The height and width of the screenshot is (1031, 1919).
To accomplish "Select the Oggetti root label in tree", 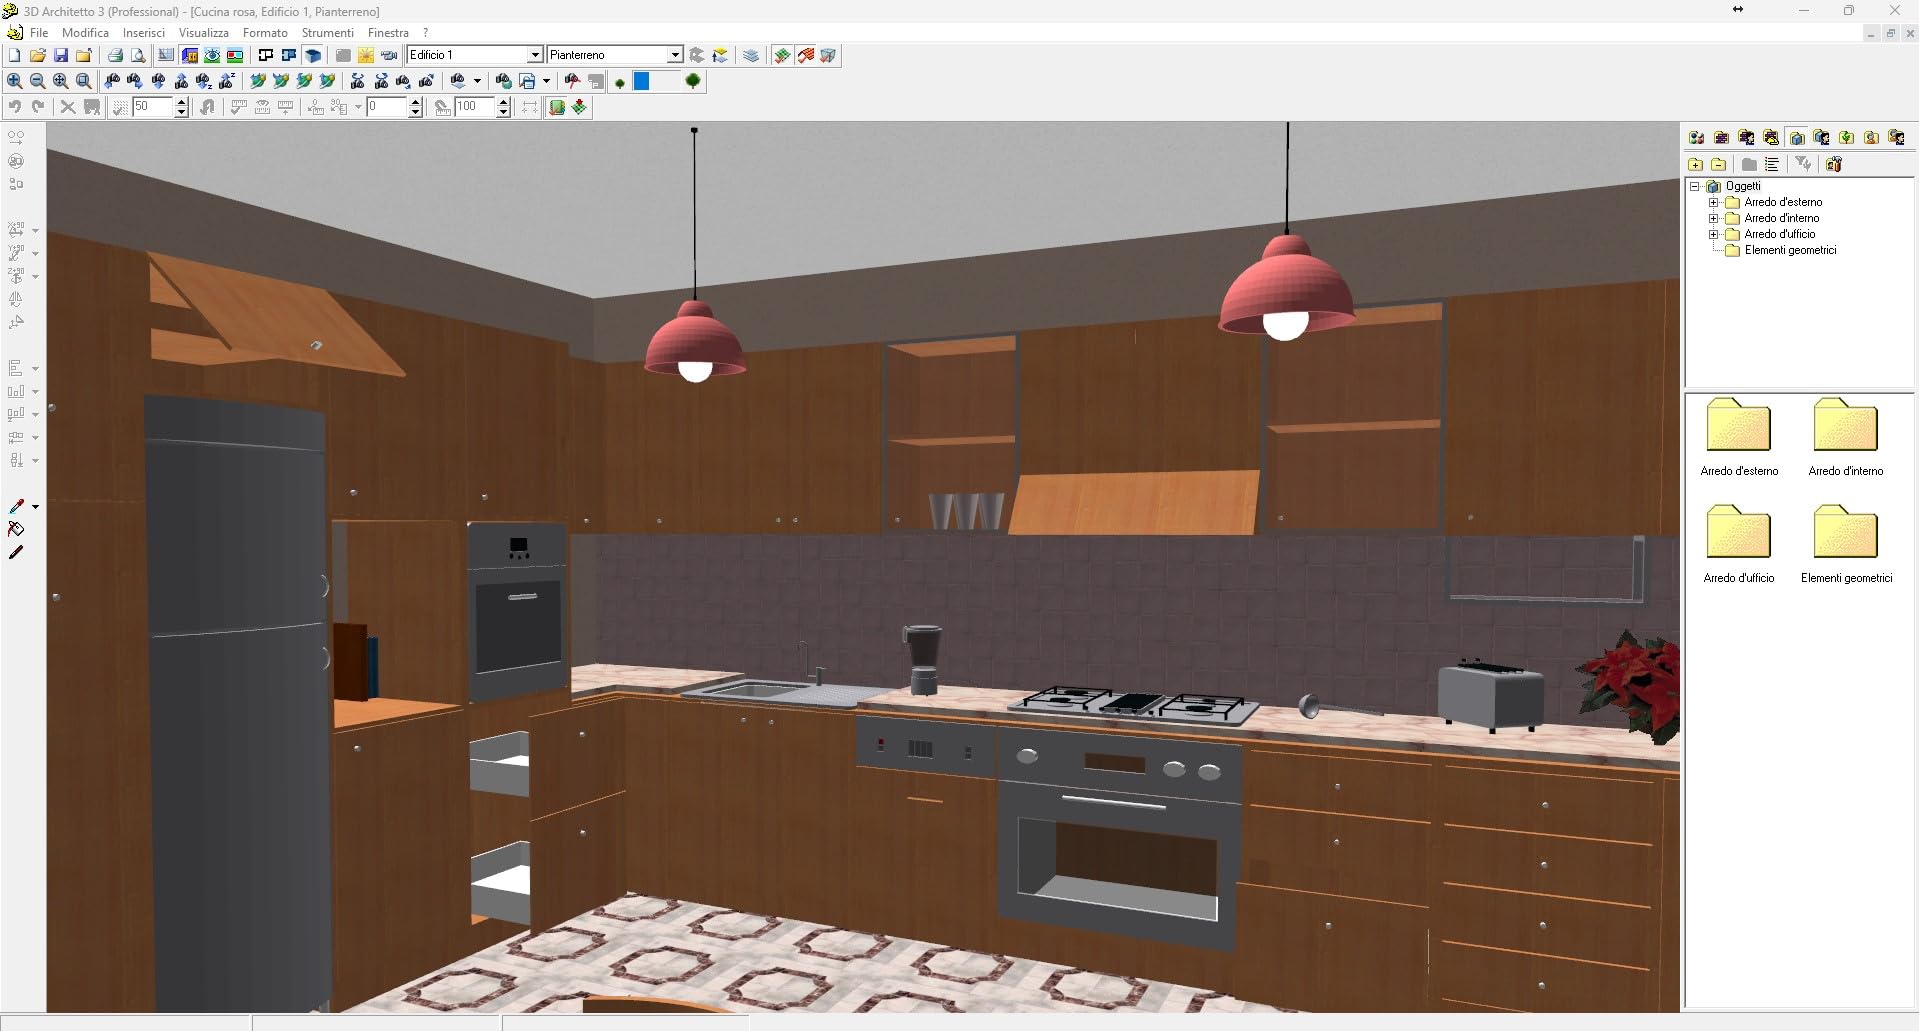I will pyautogui.click(x=1743, y=186).
